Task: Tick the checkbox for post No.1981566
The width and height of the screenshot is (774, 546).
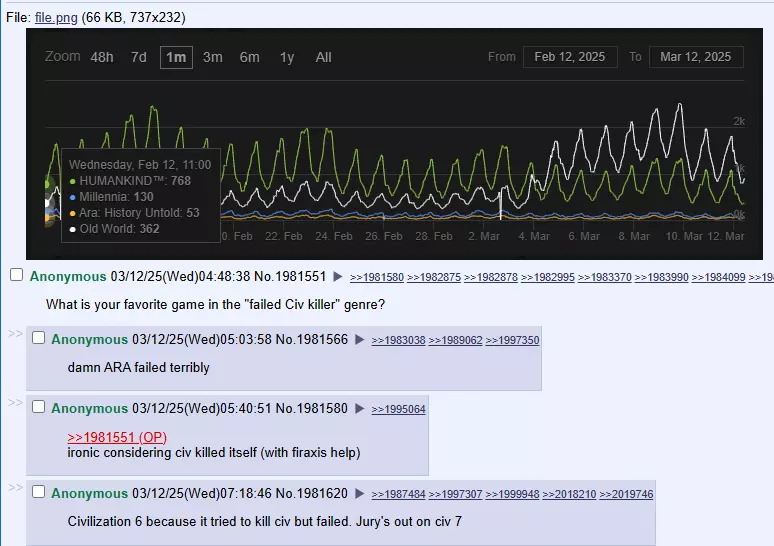Action: tap(38, 338)
